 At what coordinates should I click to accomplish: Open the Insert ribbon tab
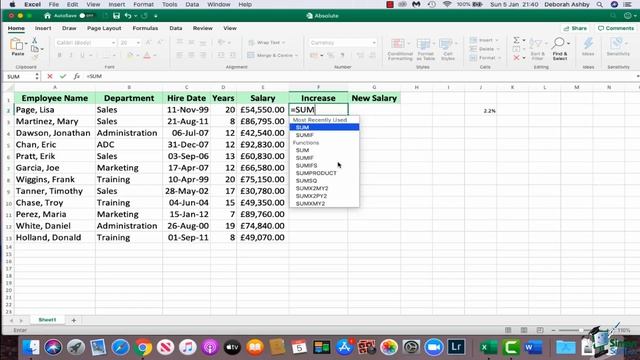coord(43,28)
